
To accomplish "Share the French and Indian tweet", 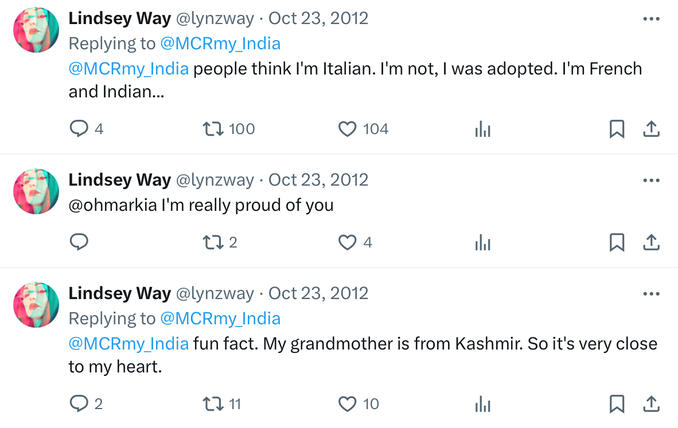I will [650, 129].
